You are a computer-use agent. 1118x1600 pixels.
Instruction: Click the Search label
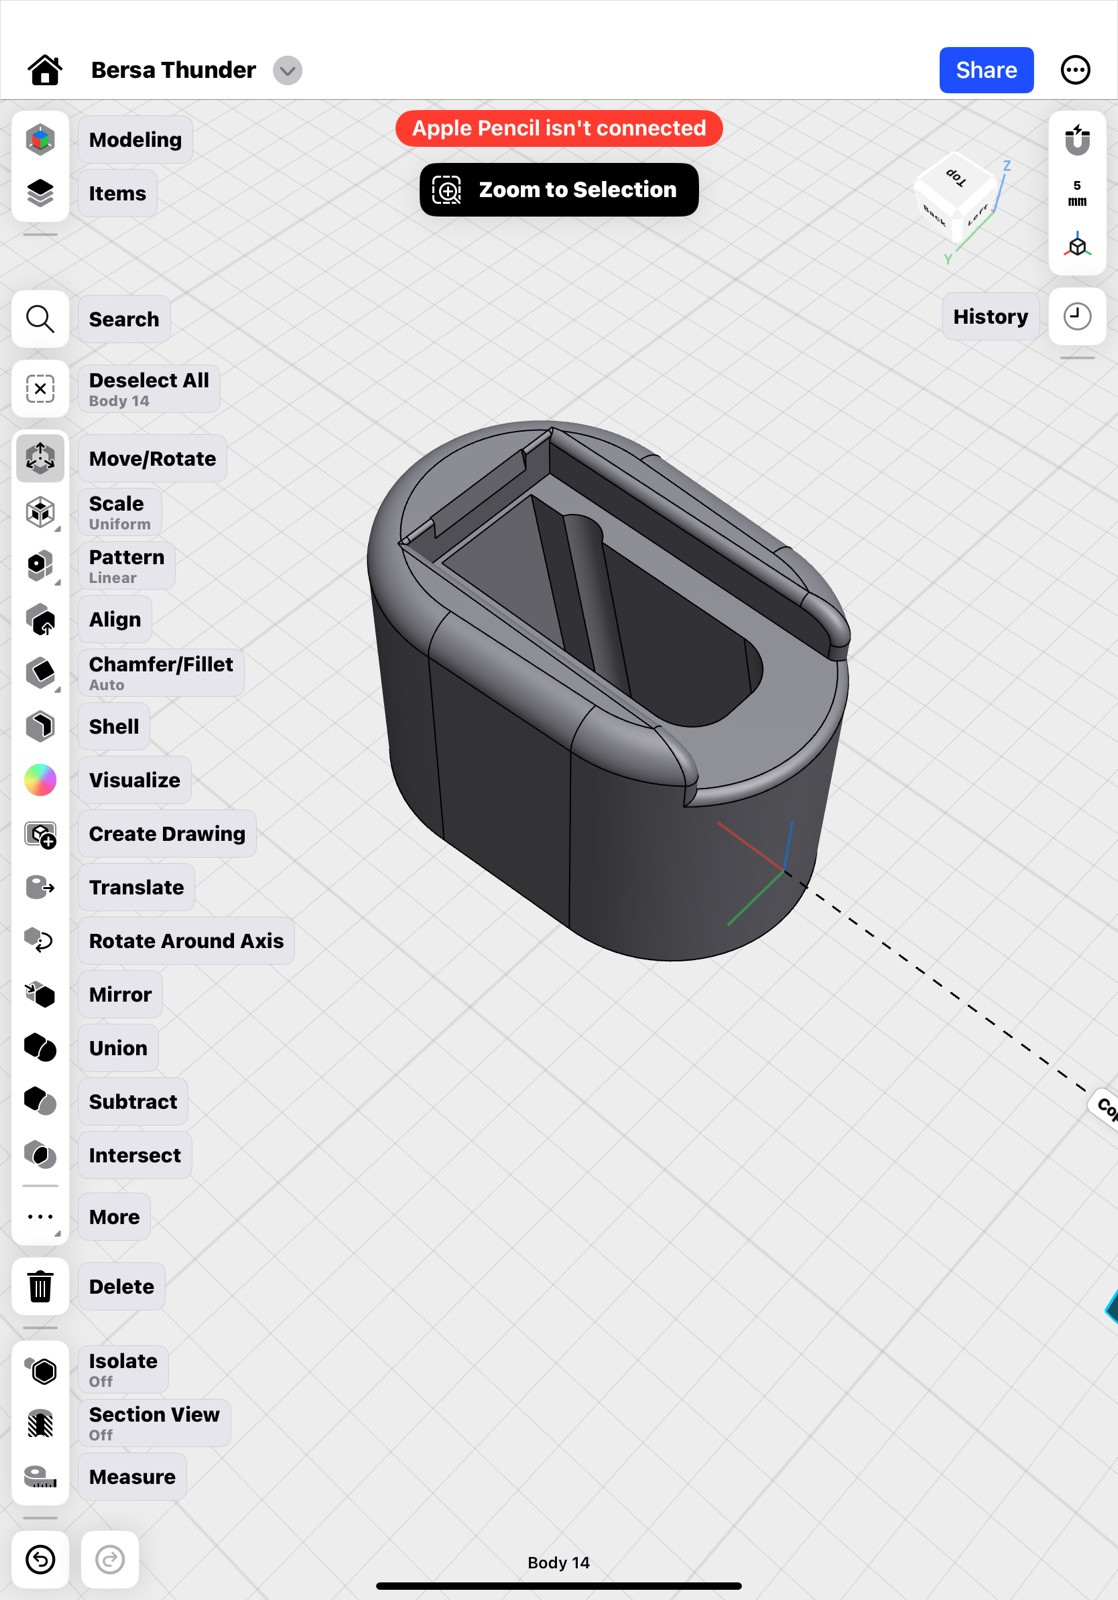click(124, 320)
